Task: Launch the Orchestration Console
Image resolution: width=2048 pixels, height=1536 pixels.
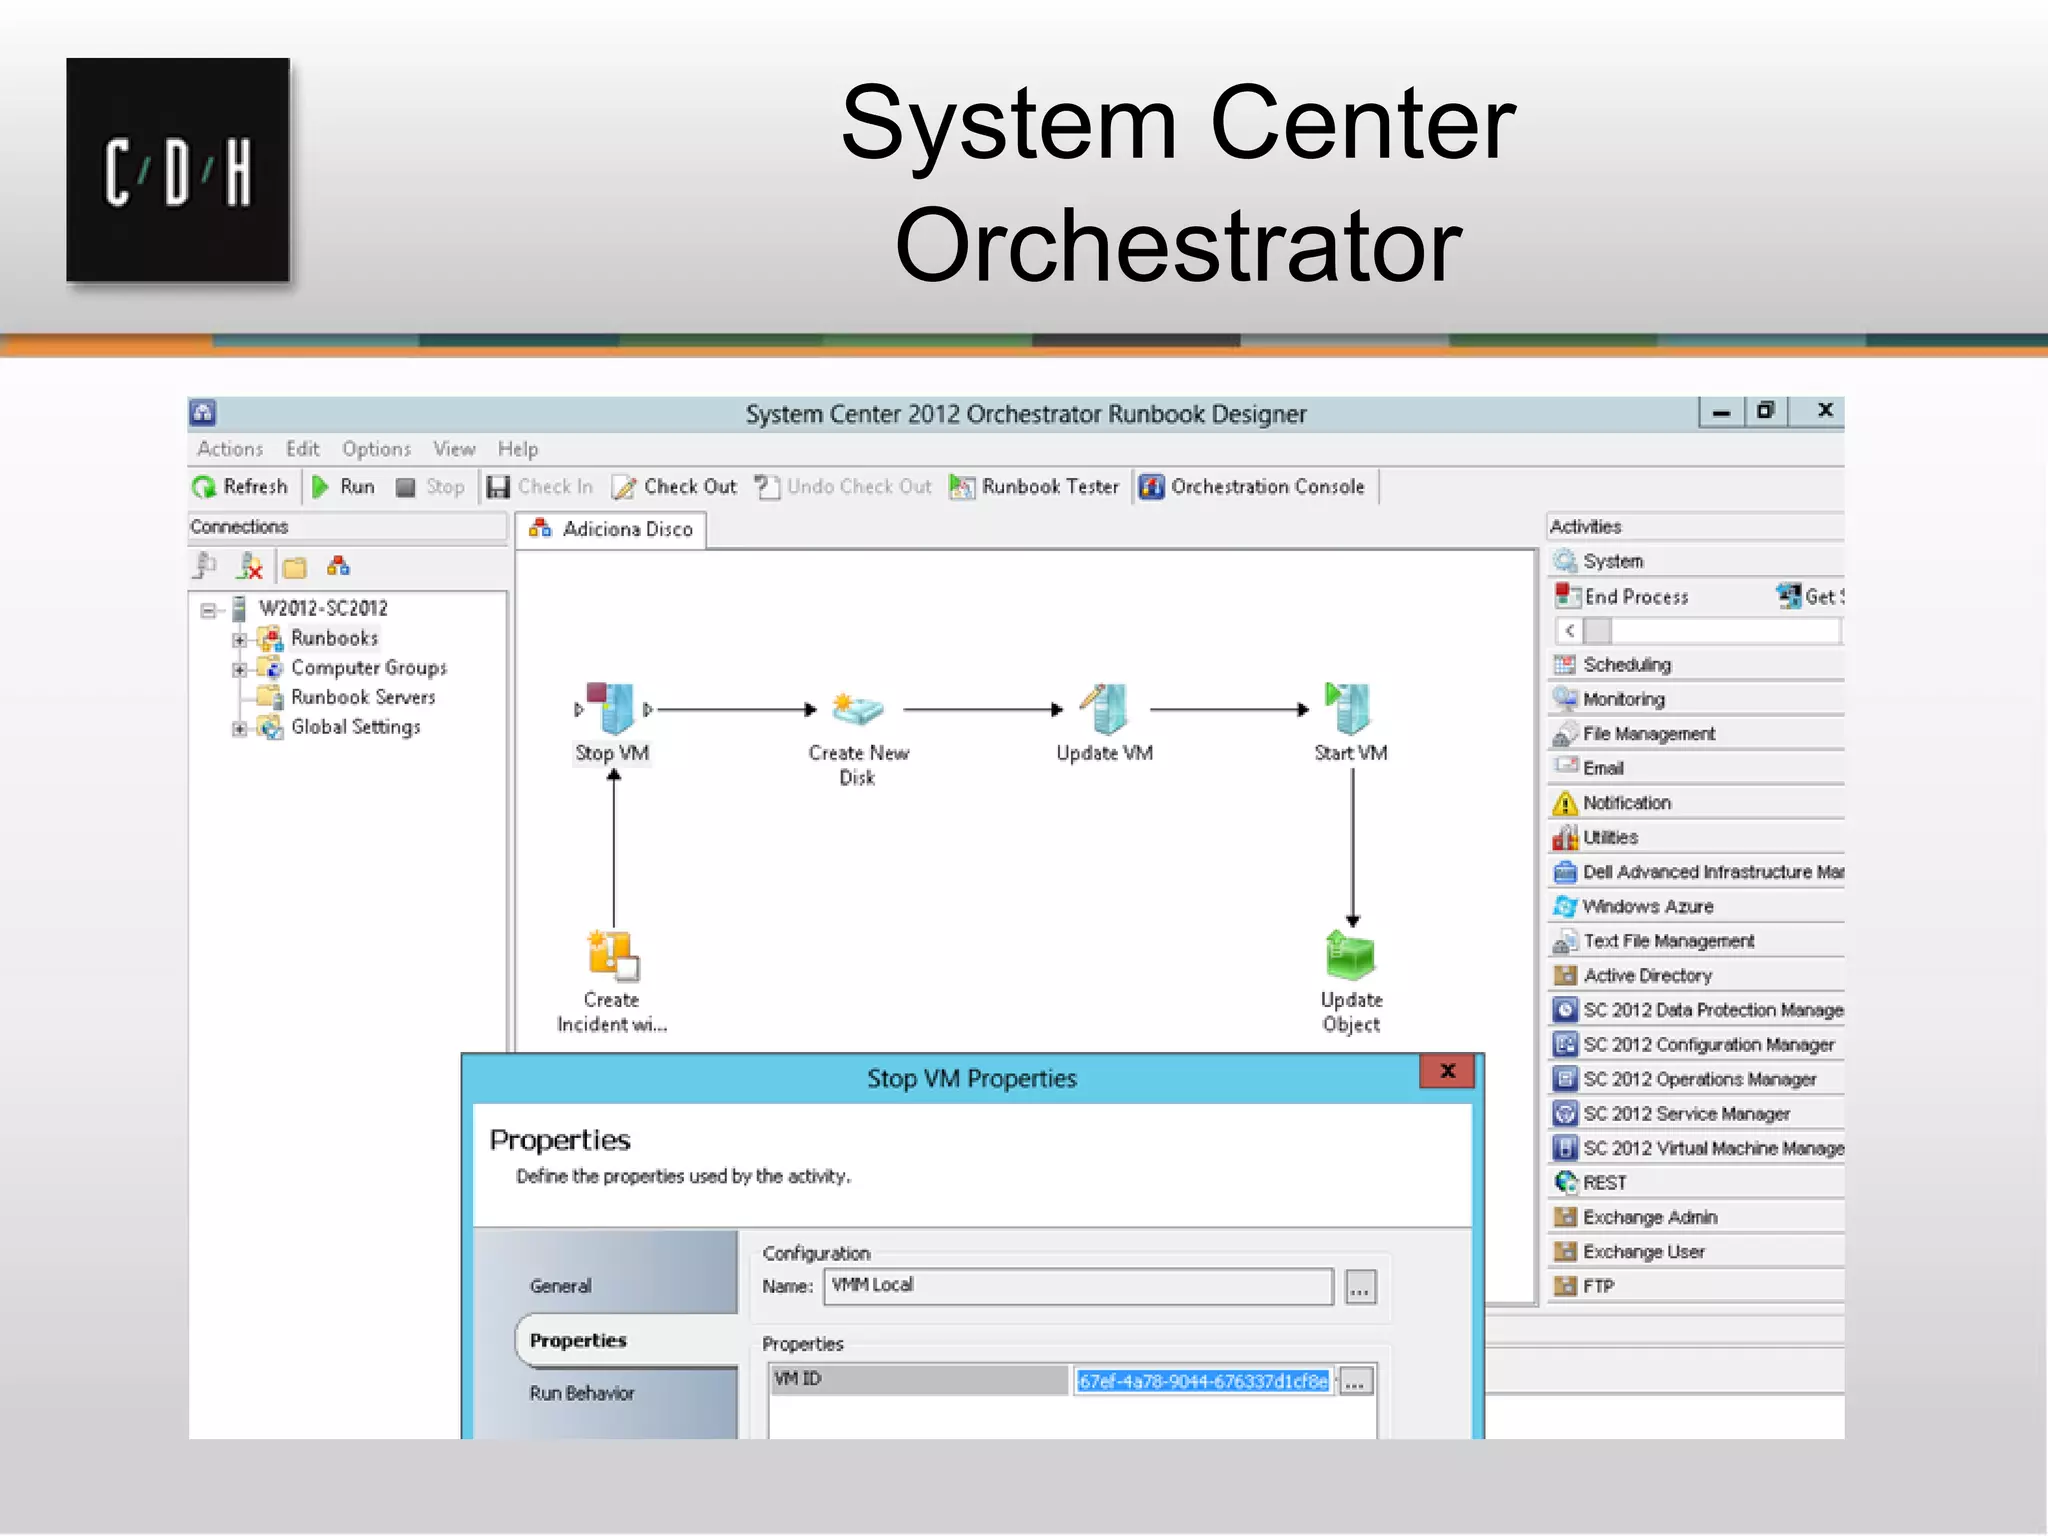Action: pyautogui.click(x=1252, y=487)
